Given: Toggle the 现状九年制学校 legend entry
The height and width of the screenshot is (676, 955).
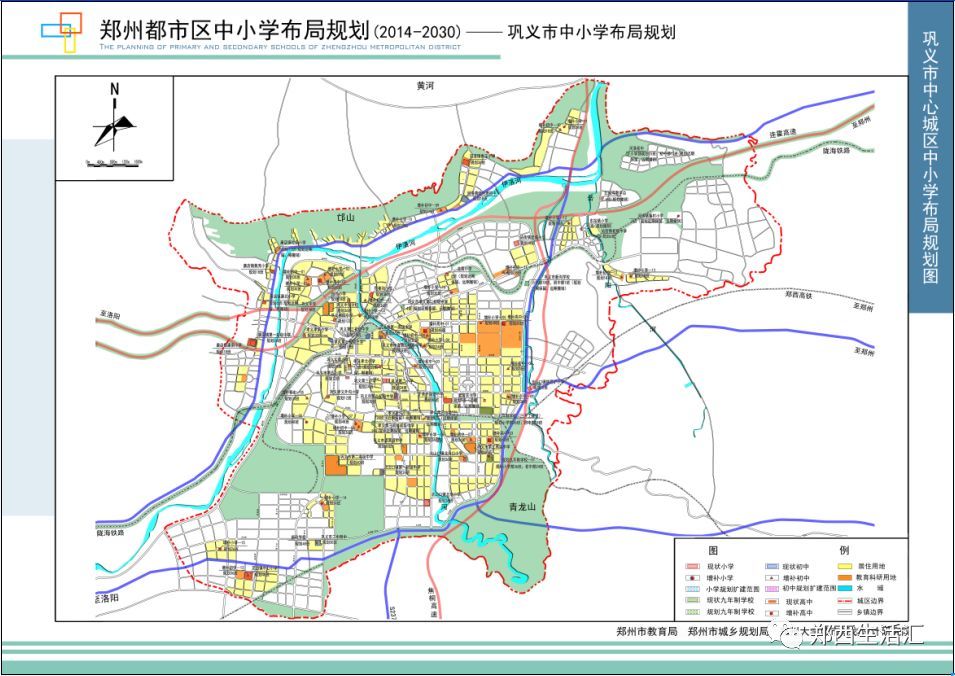Looking at the screenshot, I should point(692,601).
